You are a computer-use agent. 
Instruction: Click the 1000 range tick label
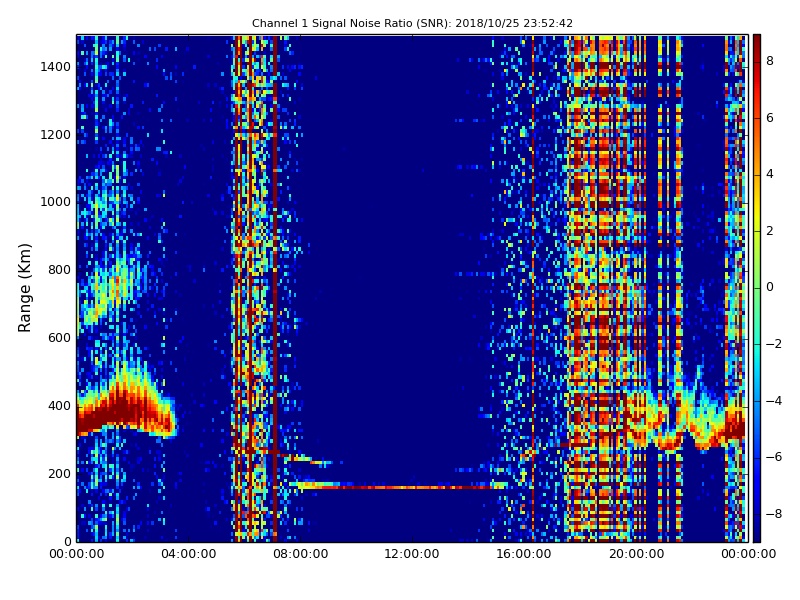[x=56, y=202]
